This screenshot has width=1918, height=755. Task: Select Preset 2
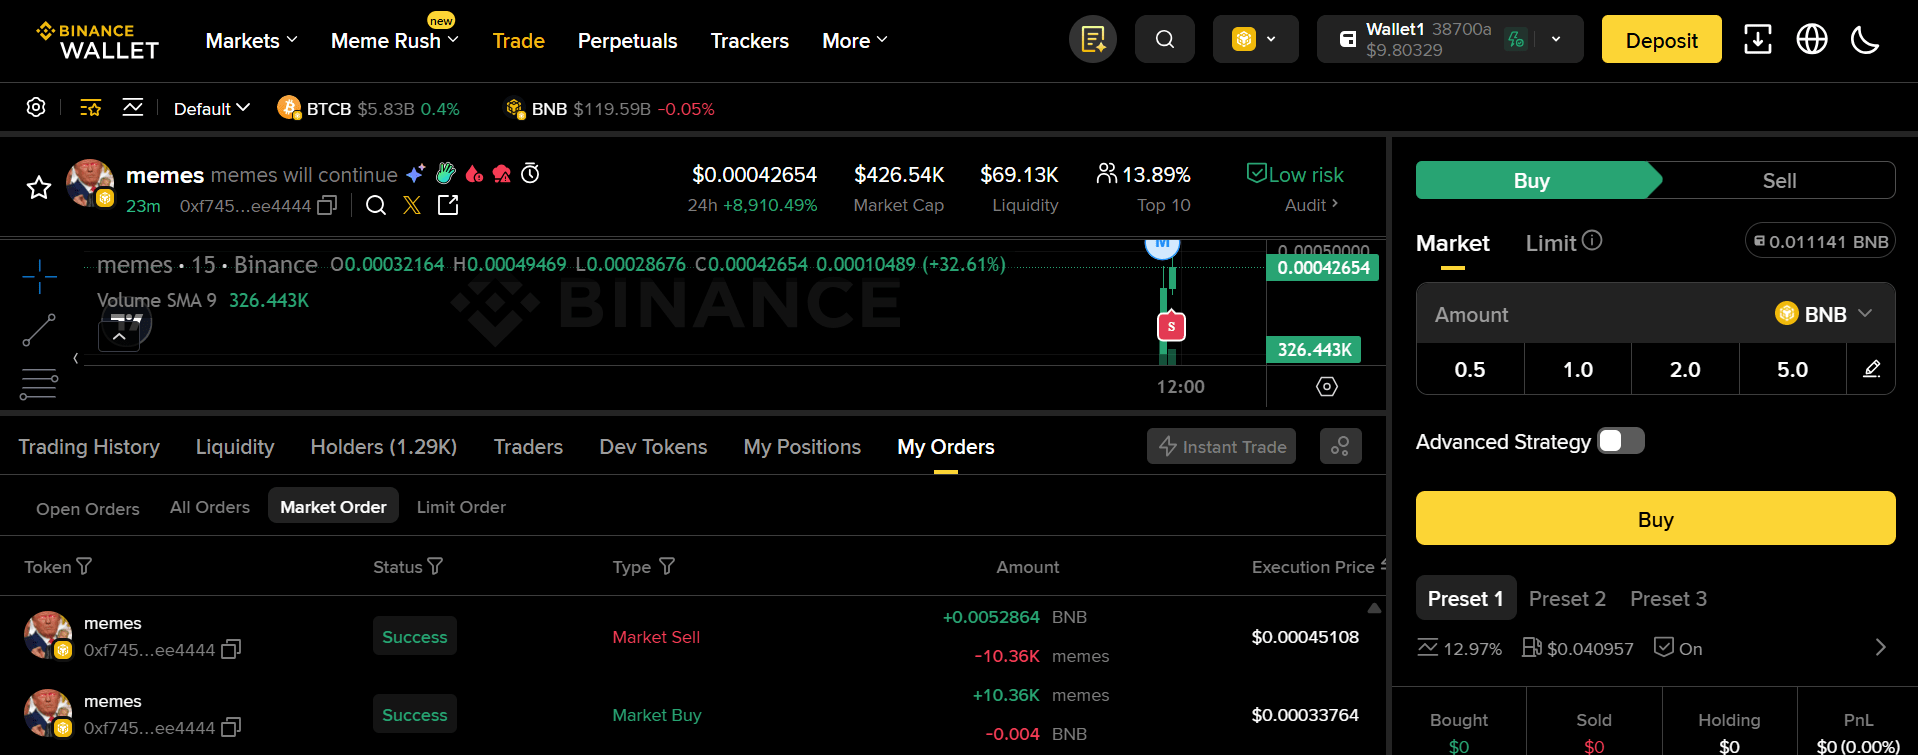pos(1567,598)
